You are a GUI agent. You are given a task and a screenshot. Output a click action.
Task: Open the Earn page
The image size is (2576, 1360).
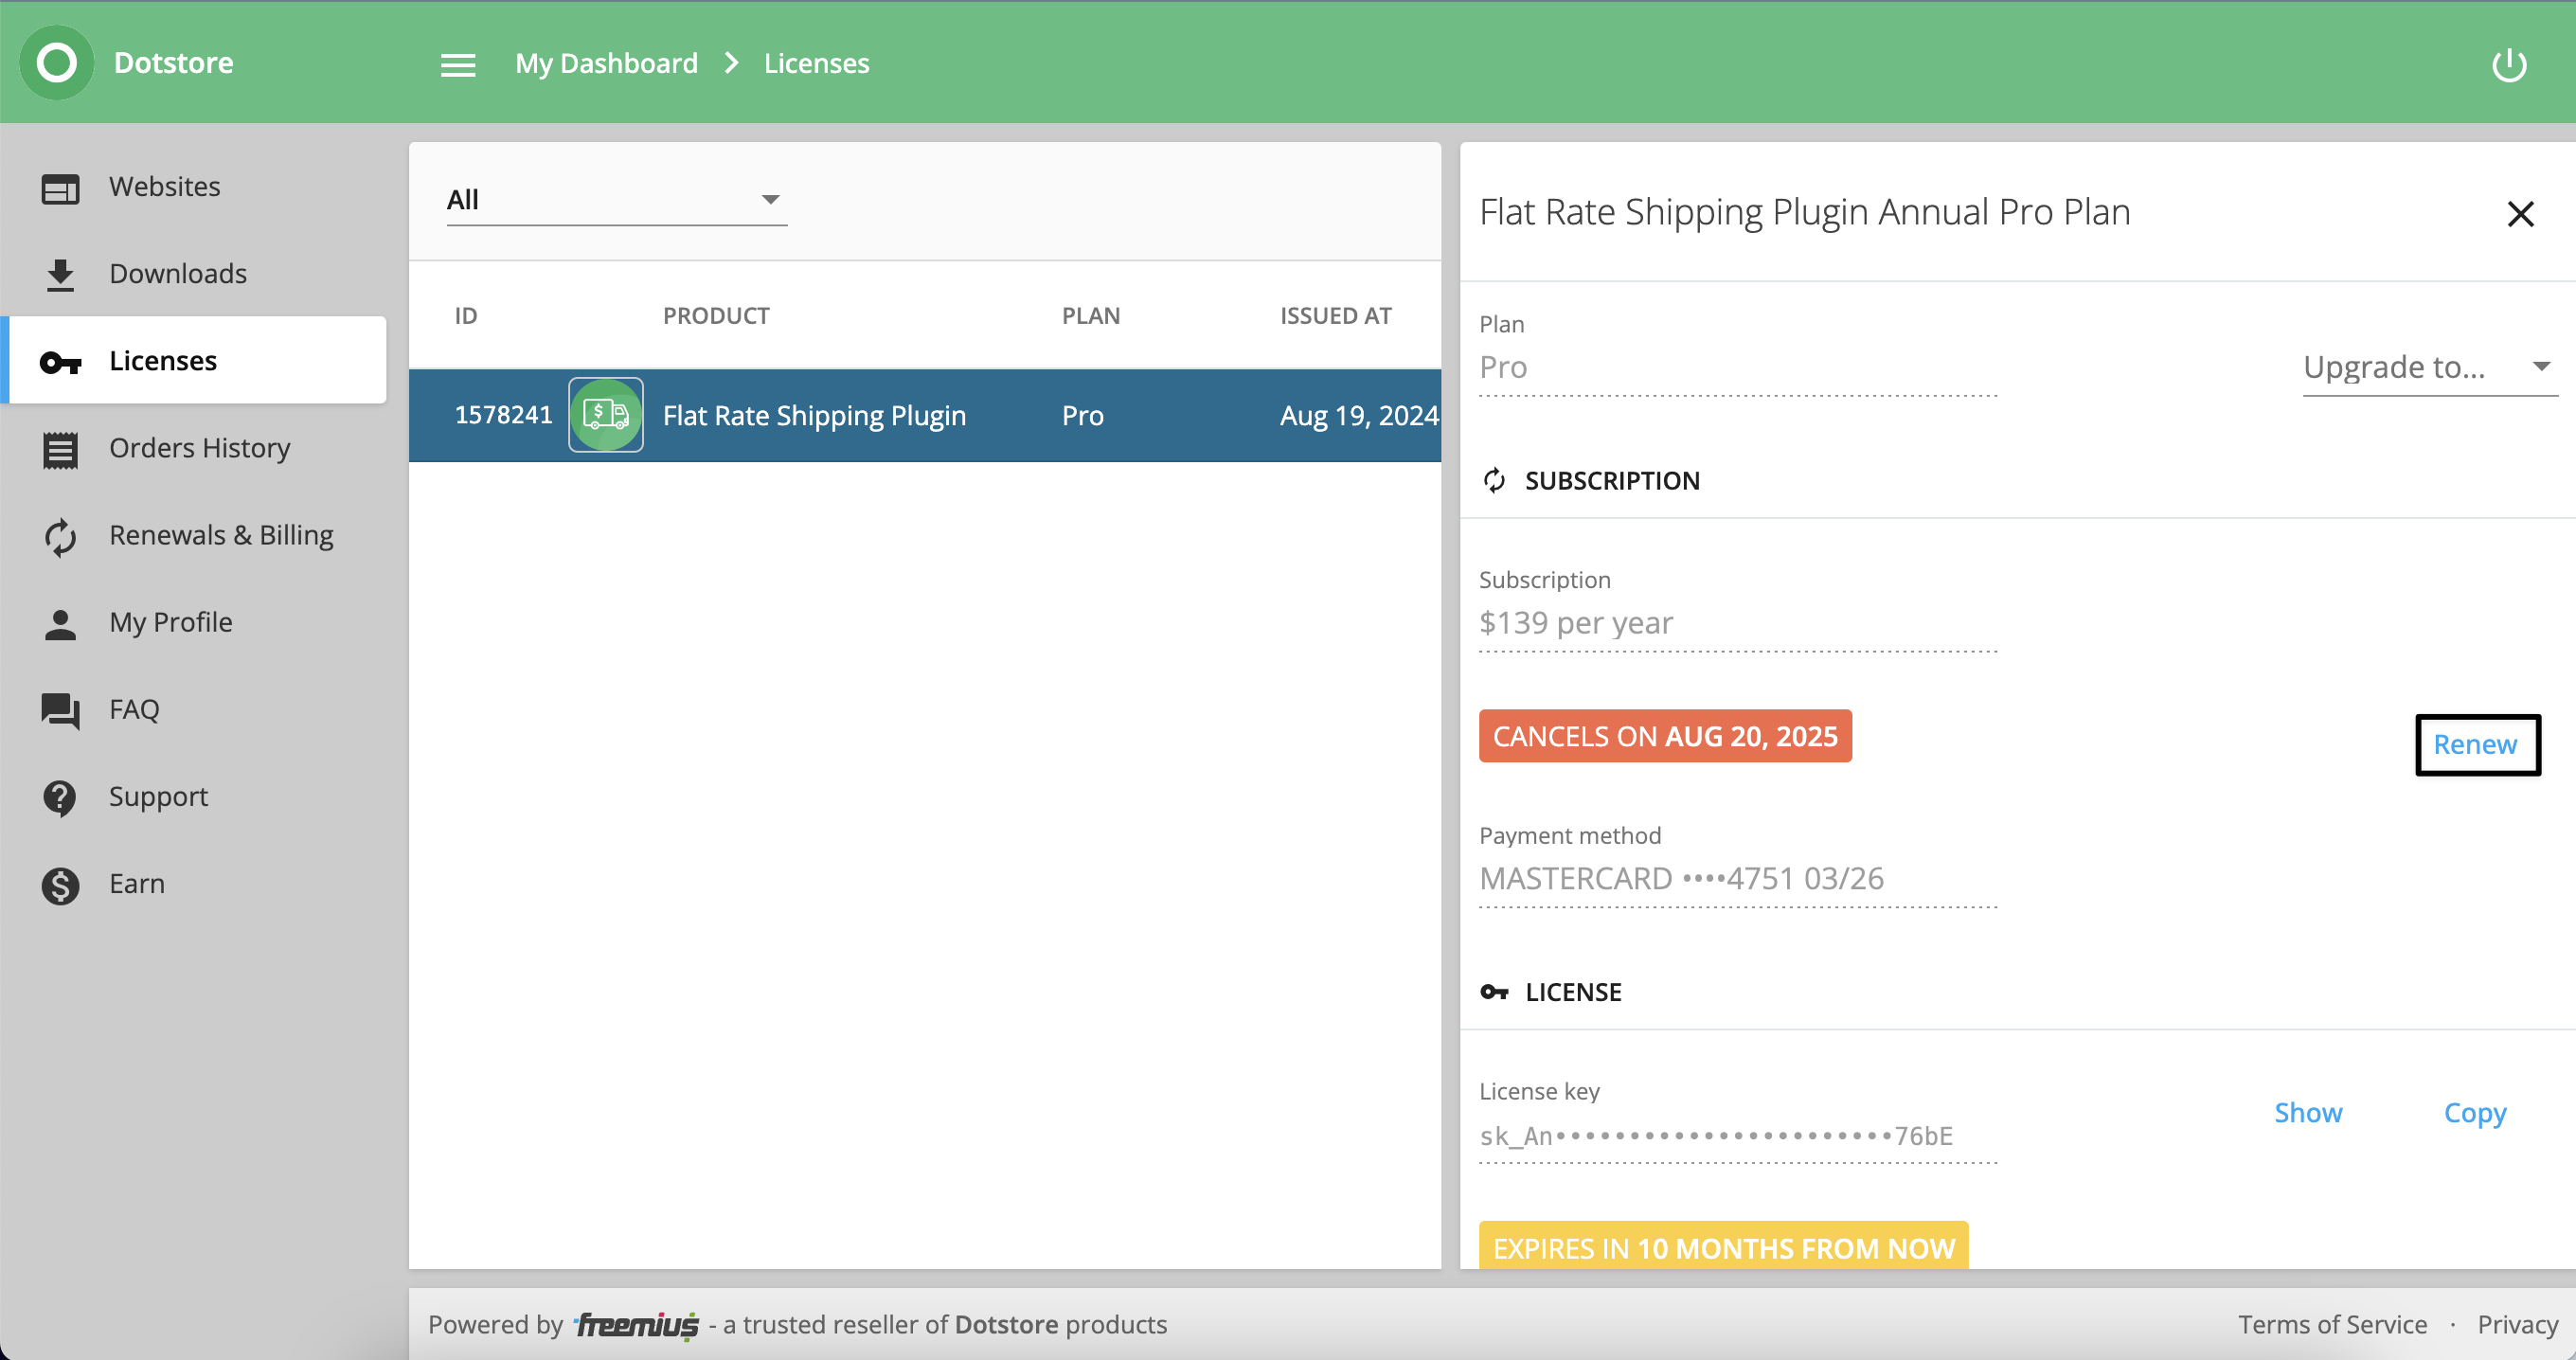137,884
